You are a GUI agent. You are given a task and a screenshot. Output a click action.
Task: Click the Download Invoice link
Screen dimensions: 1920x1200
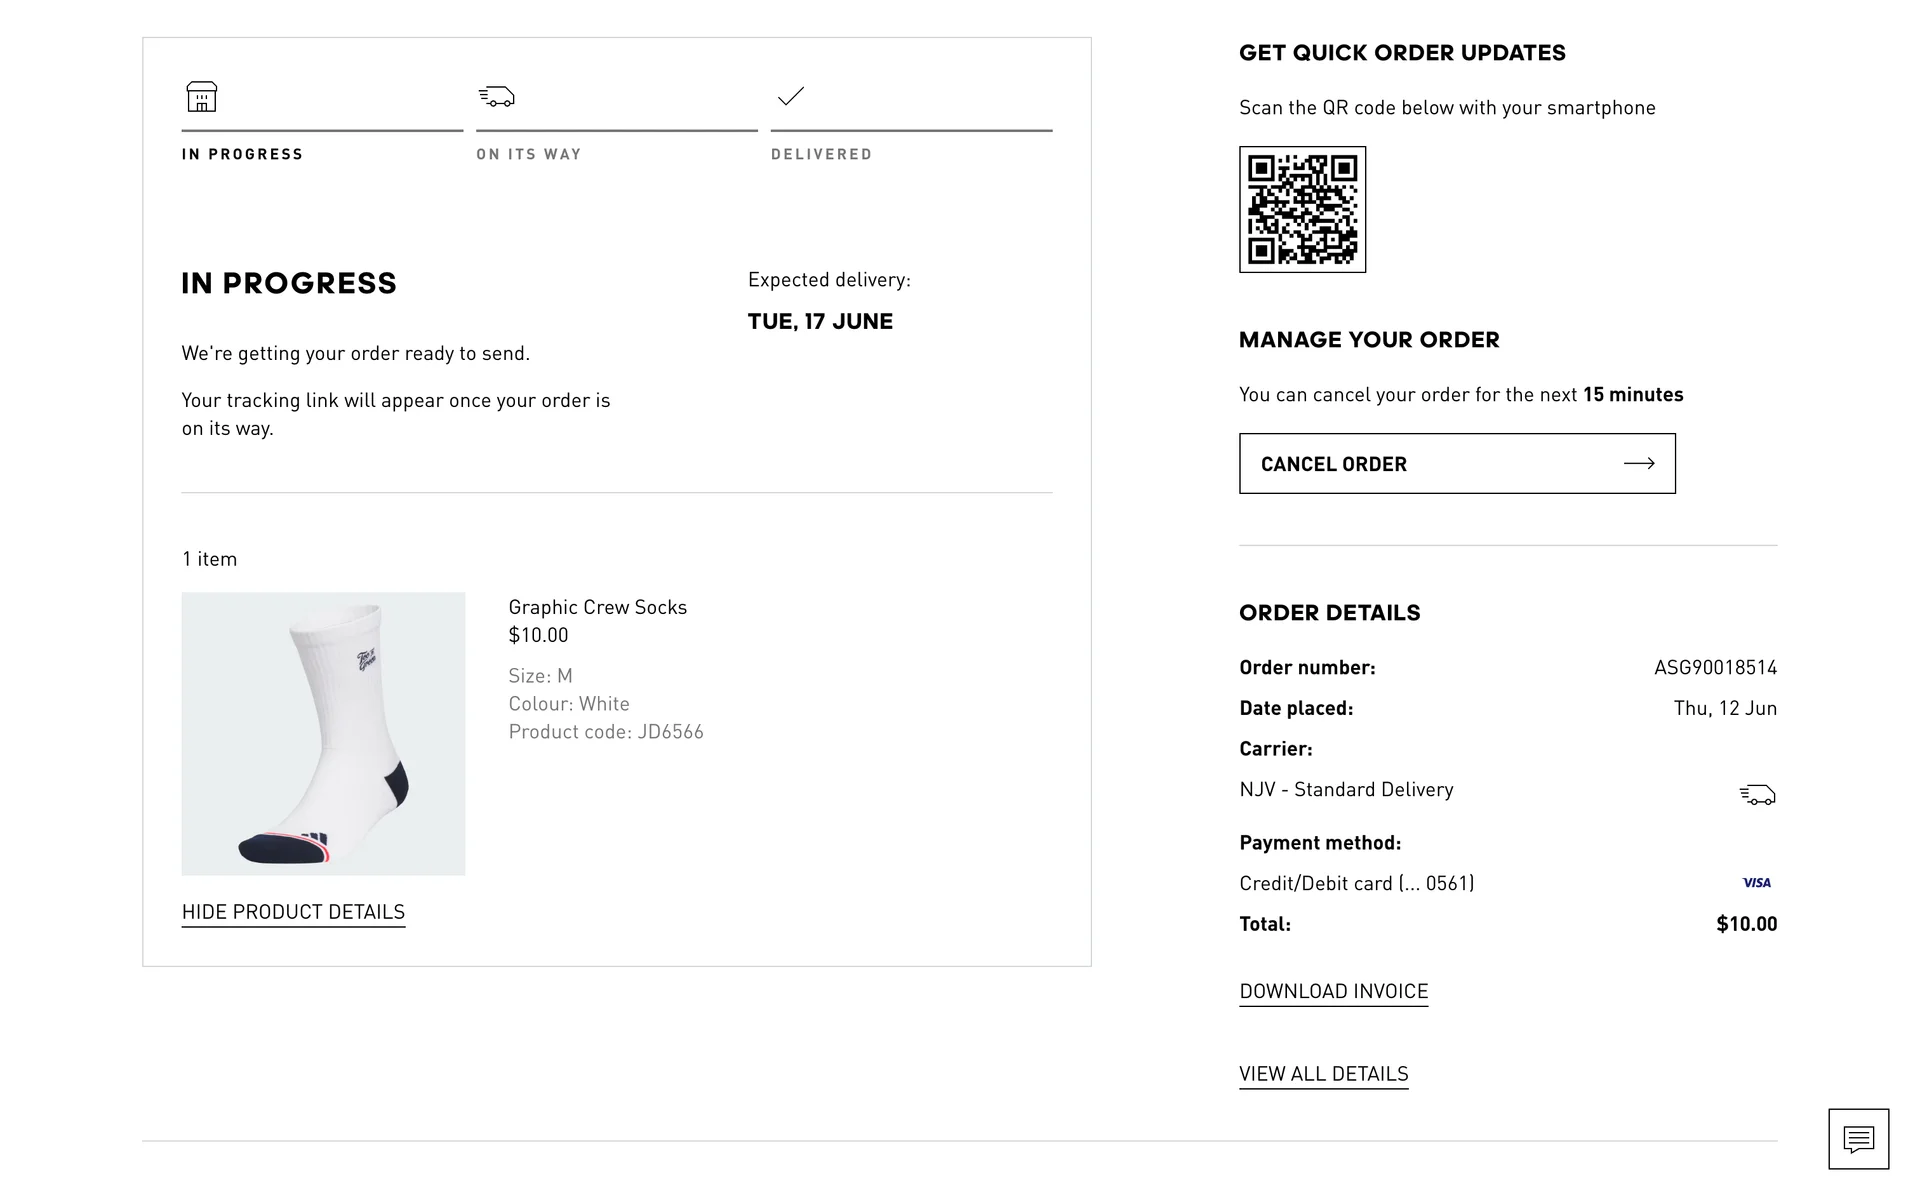[1333, 991]
